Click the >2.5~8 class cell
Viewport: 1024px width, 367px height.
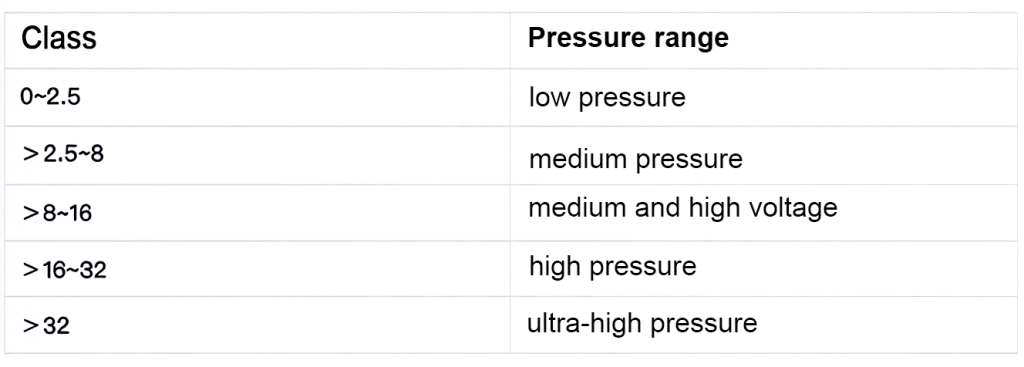[x=257, y=155]
